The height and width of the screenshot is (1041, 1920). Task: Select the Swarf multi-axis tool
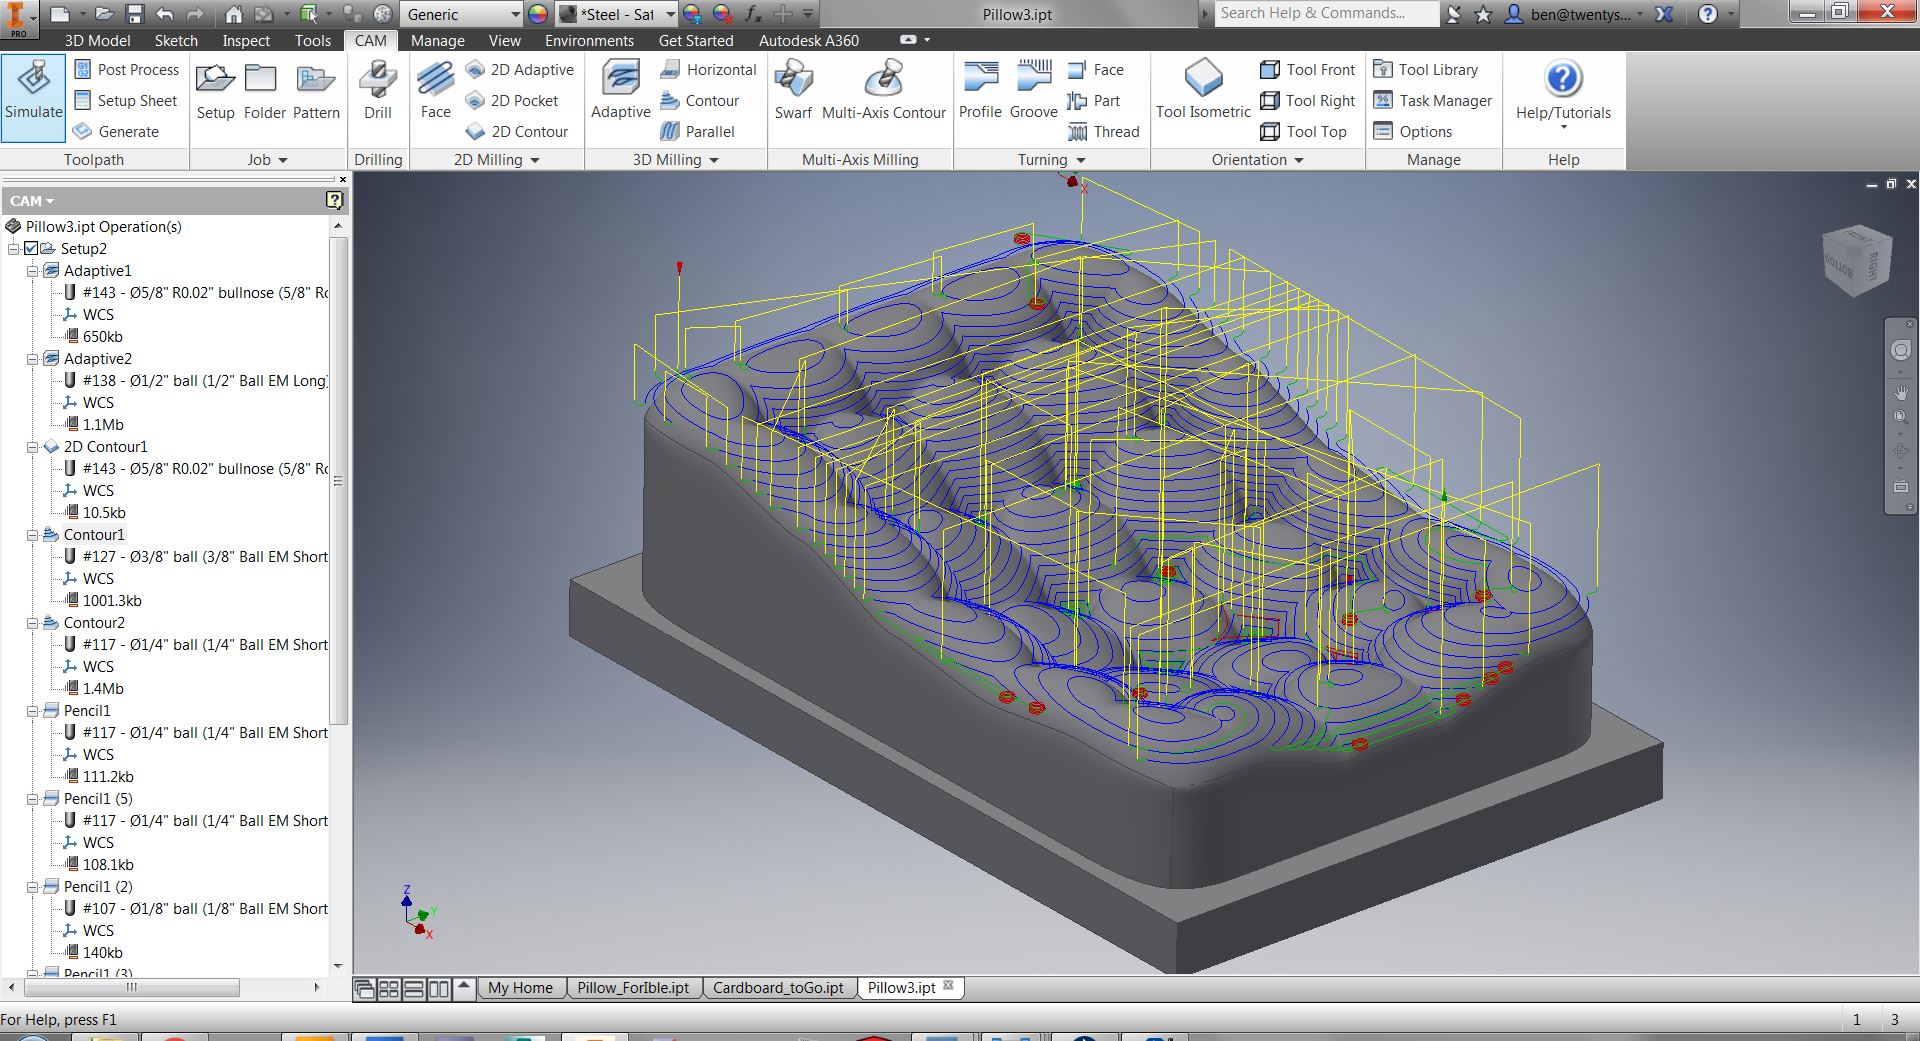[x=793, y=92]
